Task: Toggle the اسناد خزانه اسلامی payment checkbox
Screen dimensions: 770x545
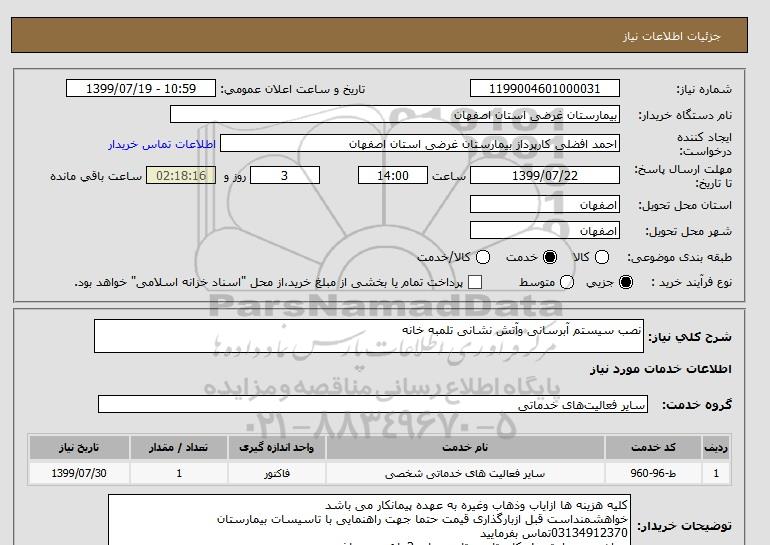Action: [475, 282]
